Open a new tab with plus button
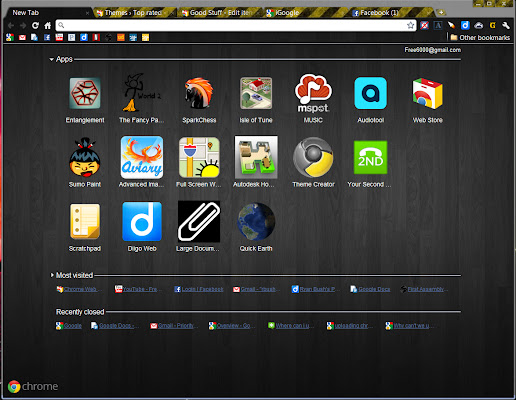Viewport: 516px width, 400px height. point(441,12)
